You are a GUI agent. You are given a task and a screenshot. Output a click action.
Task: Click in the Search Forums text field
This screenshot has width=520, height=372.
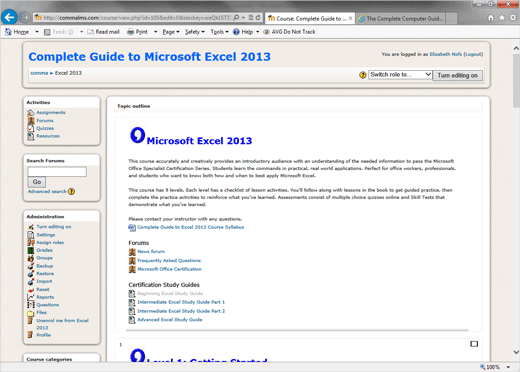click(x=57, y=172)
